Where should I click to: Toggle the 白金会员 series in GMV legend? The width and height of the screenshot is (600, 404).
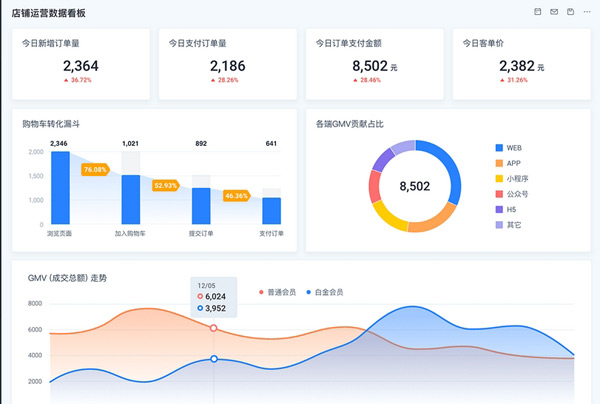(x=325, y=292)
